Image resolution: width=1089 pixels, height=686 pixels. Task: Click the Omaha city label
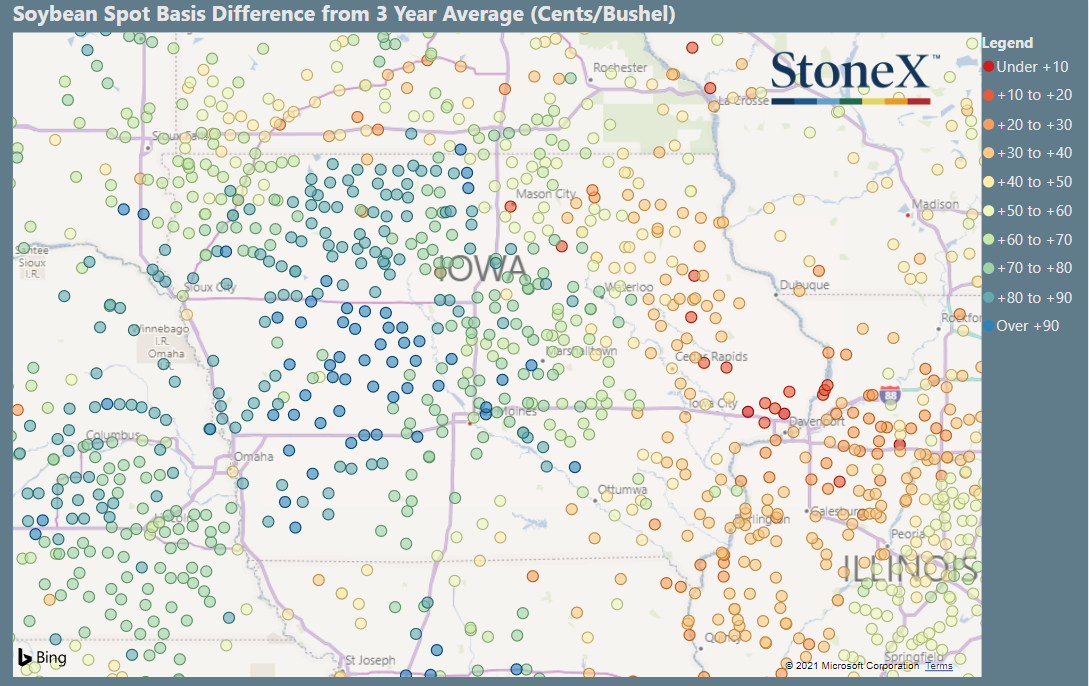click(x=253, y=457)
